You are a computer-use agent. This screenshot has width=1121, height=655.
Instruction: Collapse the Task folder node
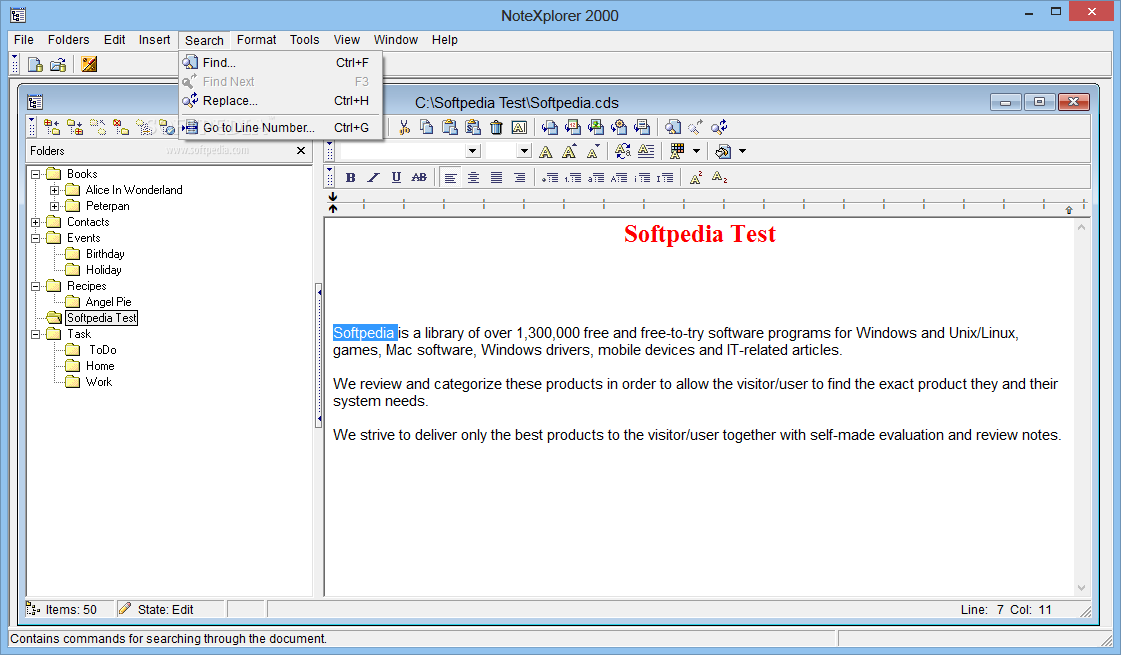tap(35, 334)
